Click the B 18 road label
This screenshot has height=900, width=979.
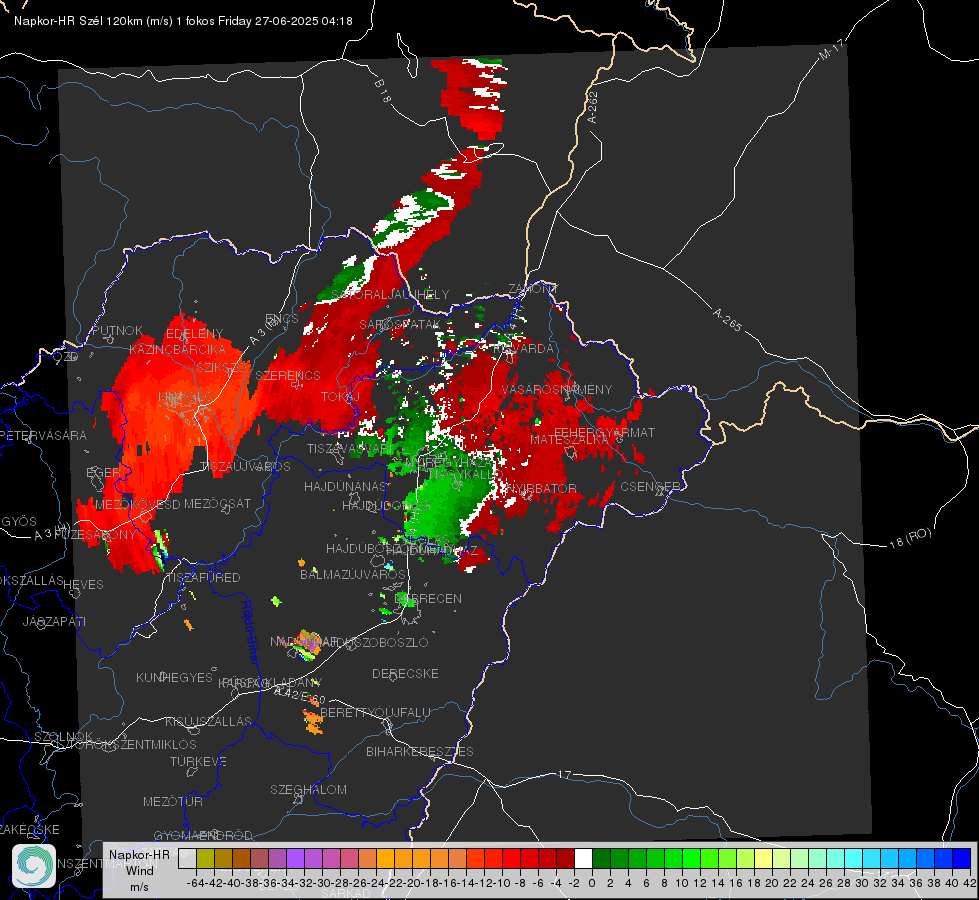(x=383, y=91)
